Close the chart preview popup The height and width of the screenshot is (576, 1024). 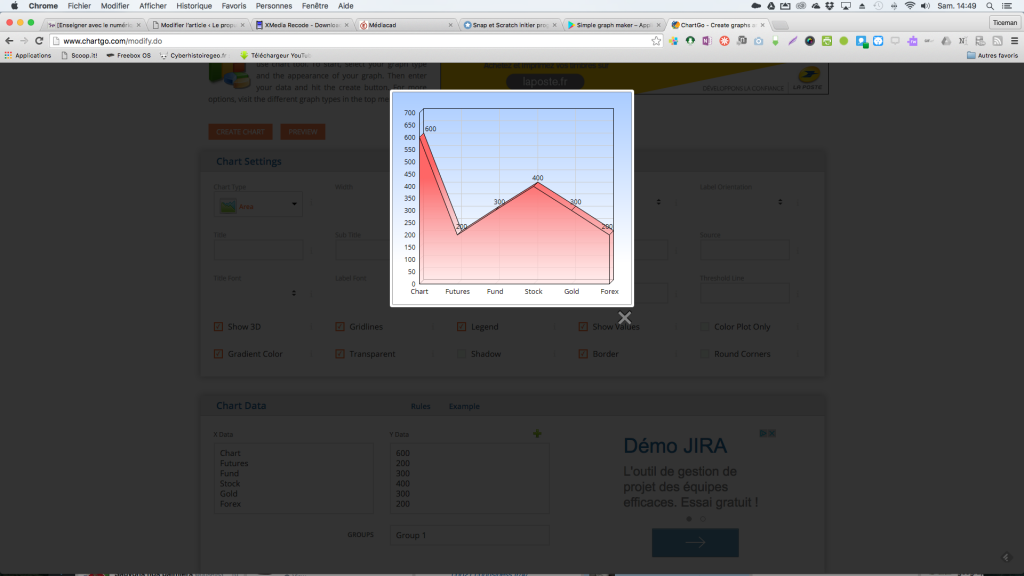624,318
